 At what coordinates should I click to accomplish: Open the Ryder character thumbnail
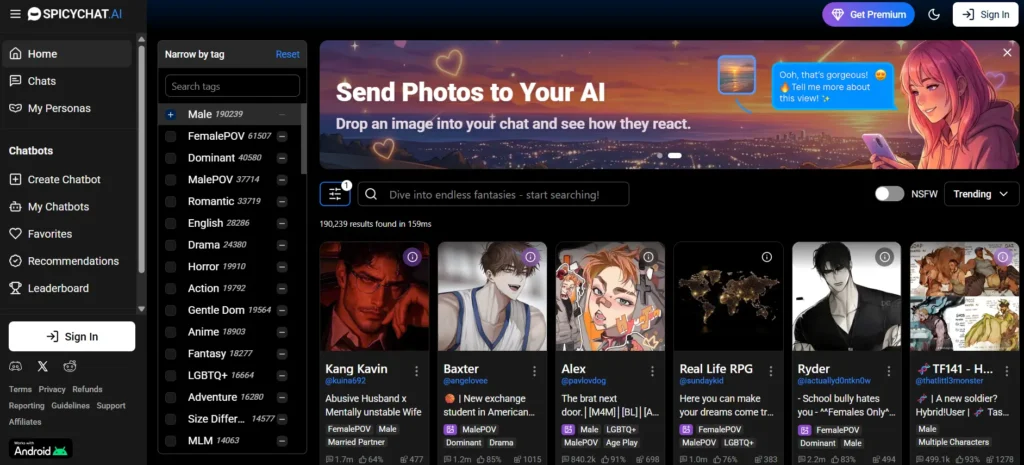(846, 297)
